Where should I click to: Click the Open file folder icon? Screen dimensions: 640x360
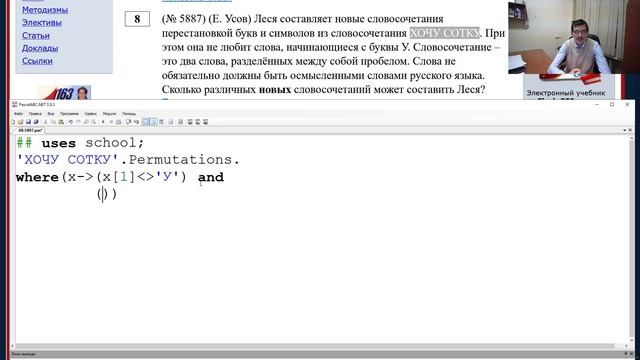point(20,122)
